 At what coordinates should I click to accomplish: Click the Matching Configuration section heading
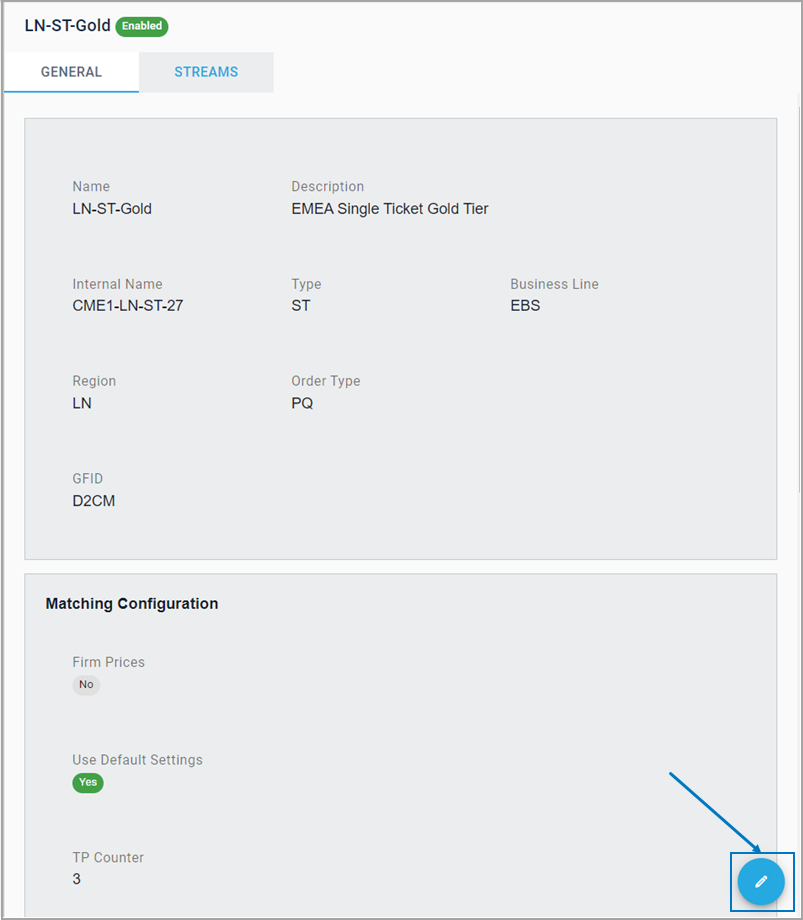pos(132,604)
